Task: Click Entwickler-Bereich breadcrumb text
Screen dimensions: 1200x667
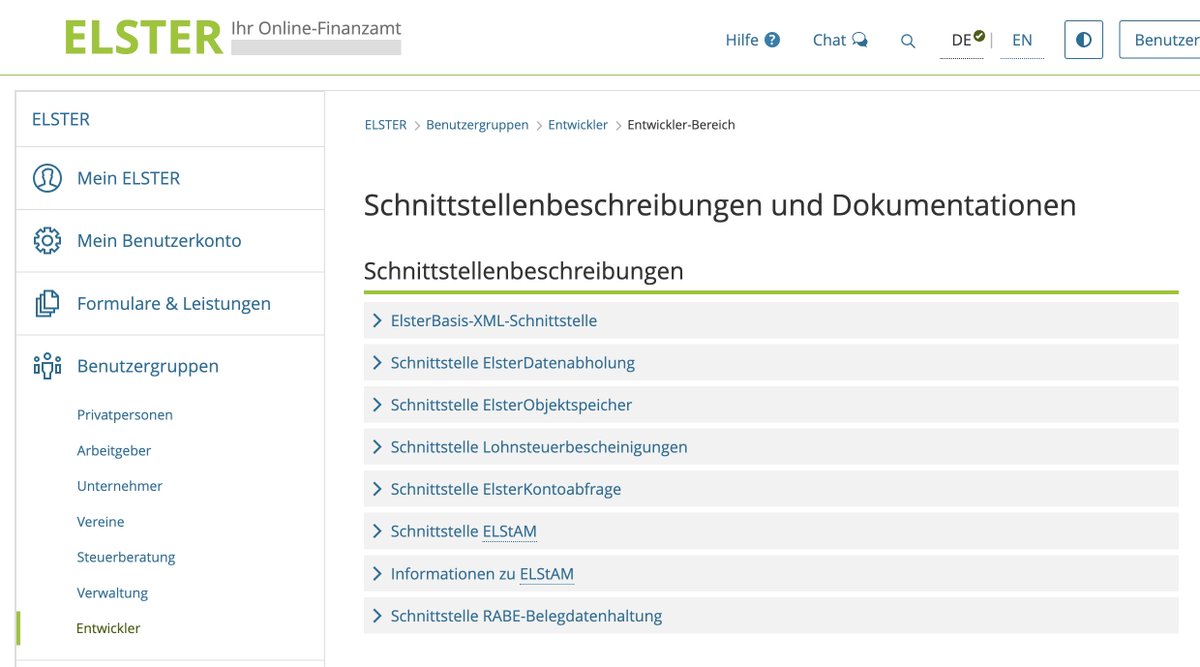Action: click(x=681, y=125)
